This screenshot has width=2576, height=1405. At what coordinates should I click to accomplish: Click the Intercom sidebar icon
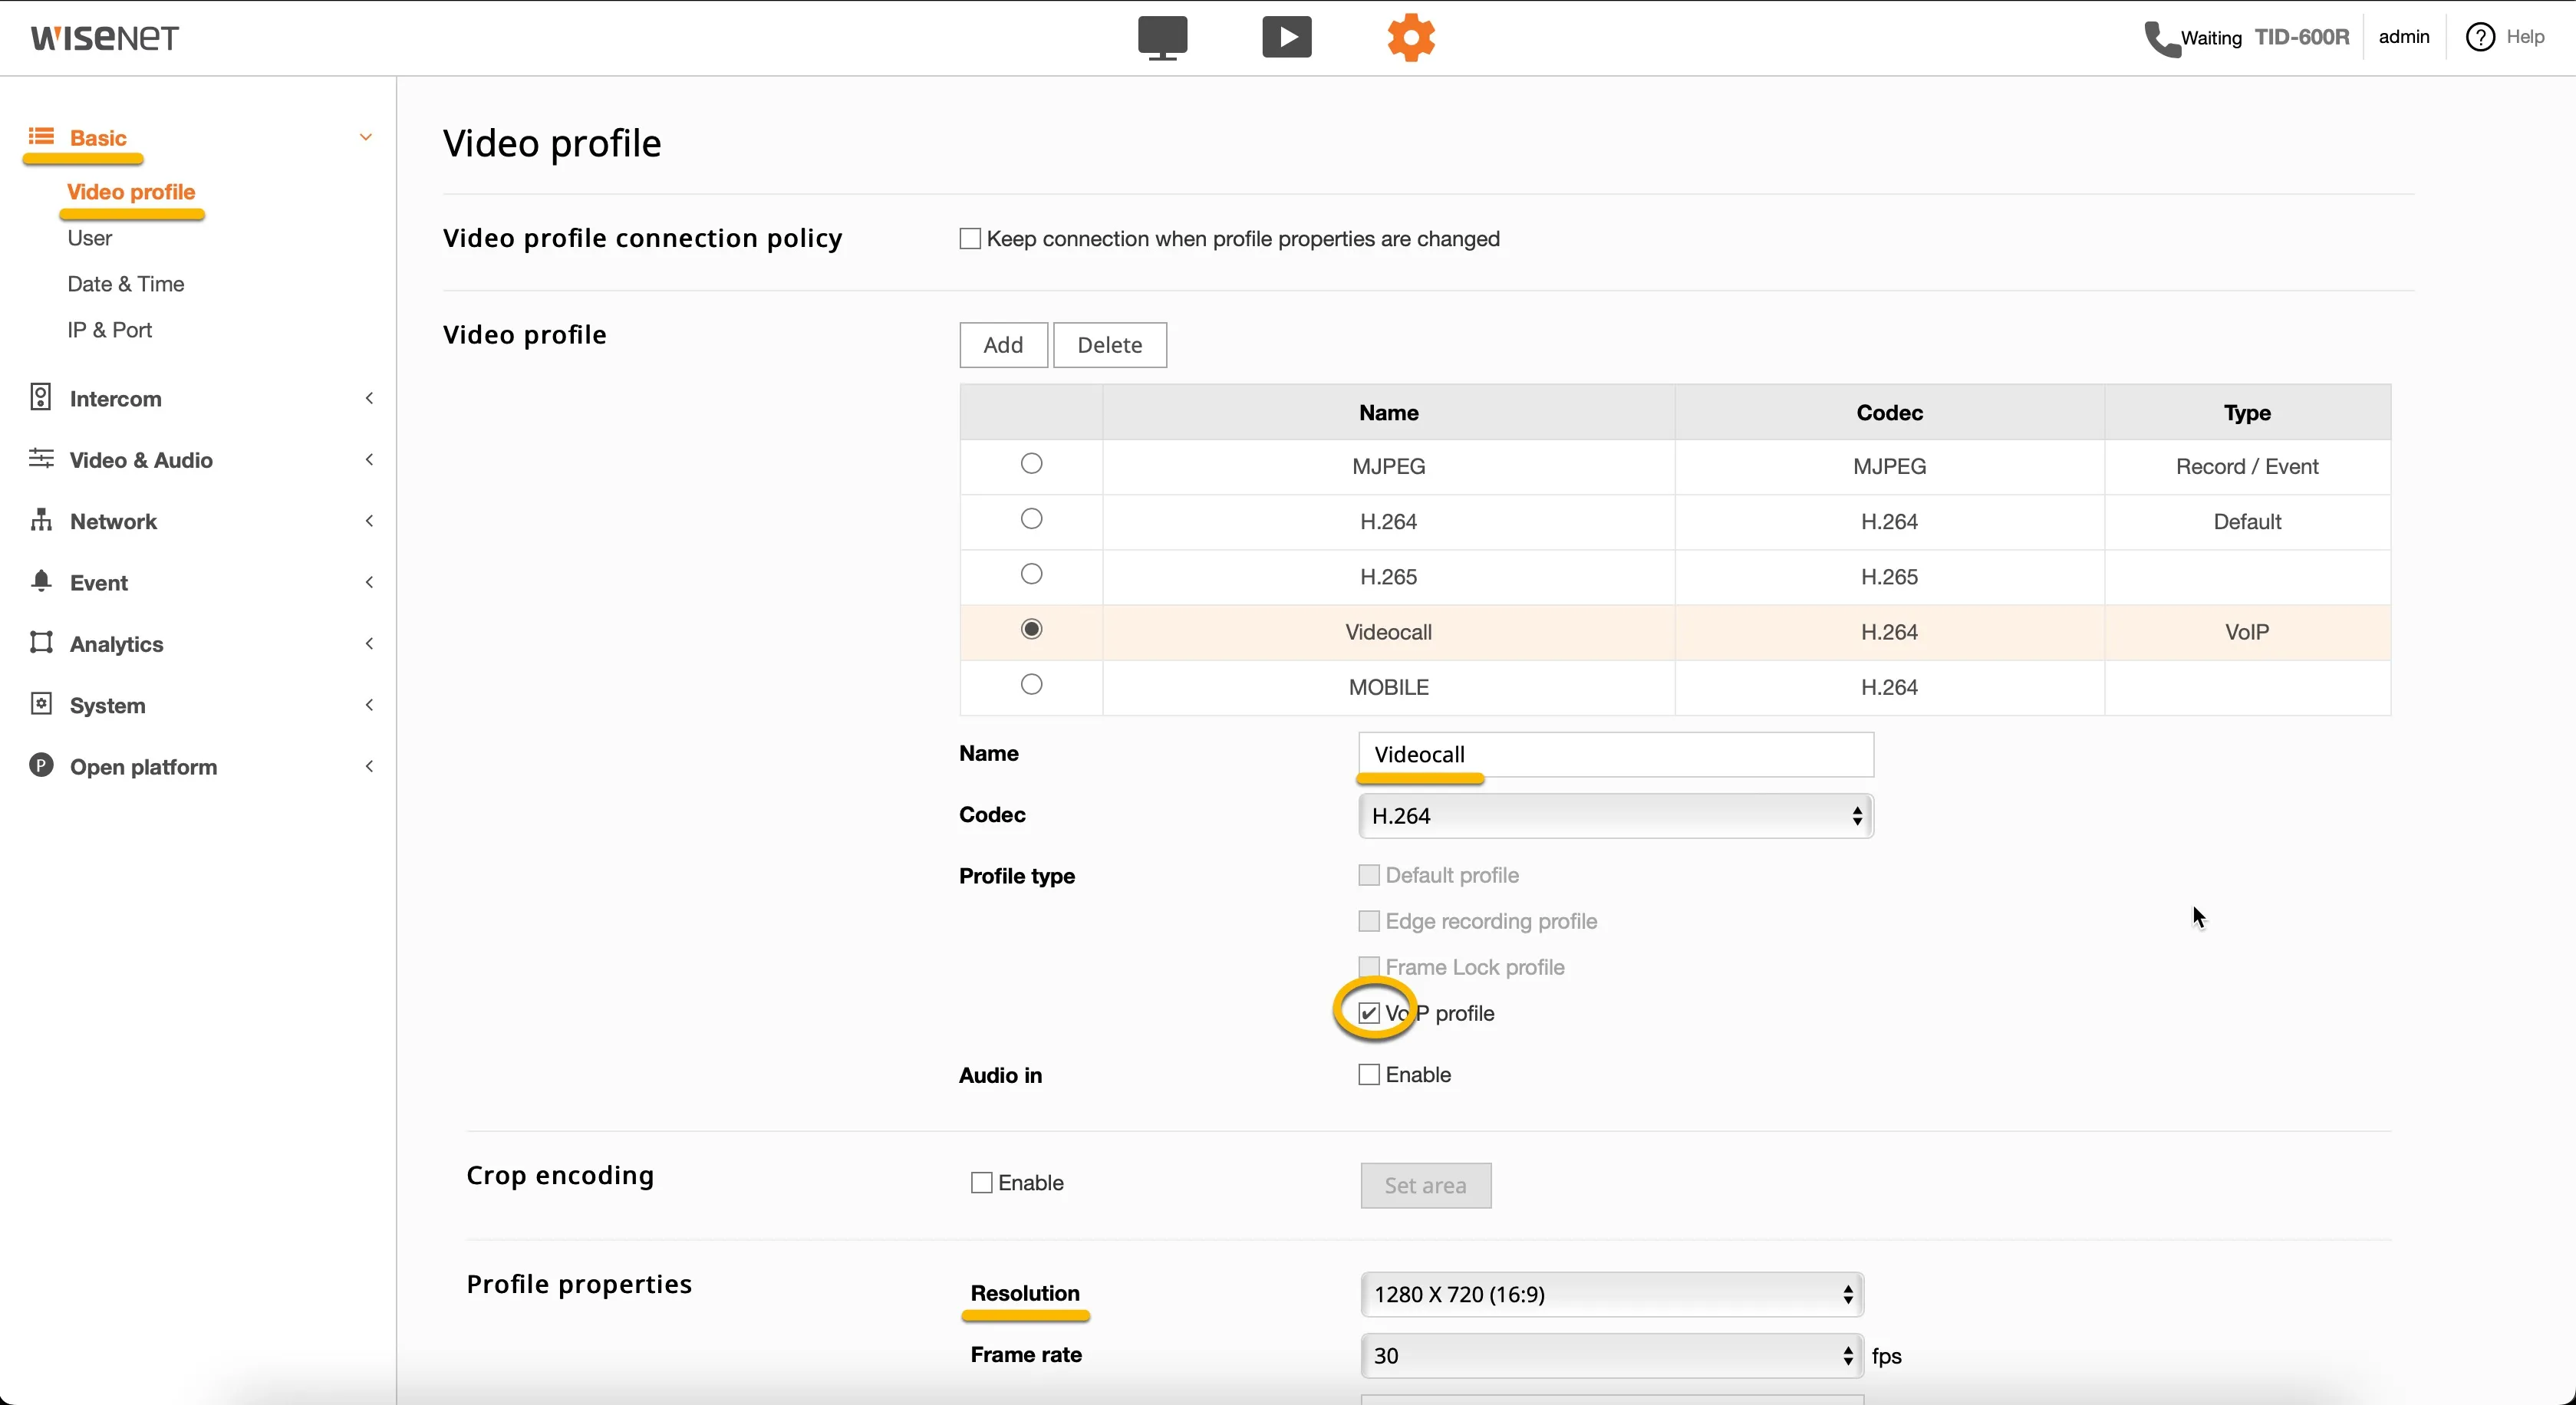pyautogui.click(x=40, y=397)
